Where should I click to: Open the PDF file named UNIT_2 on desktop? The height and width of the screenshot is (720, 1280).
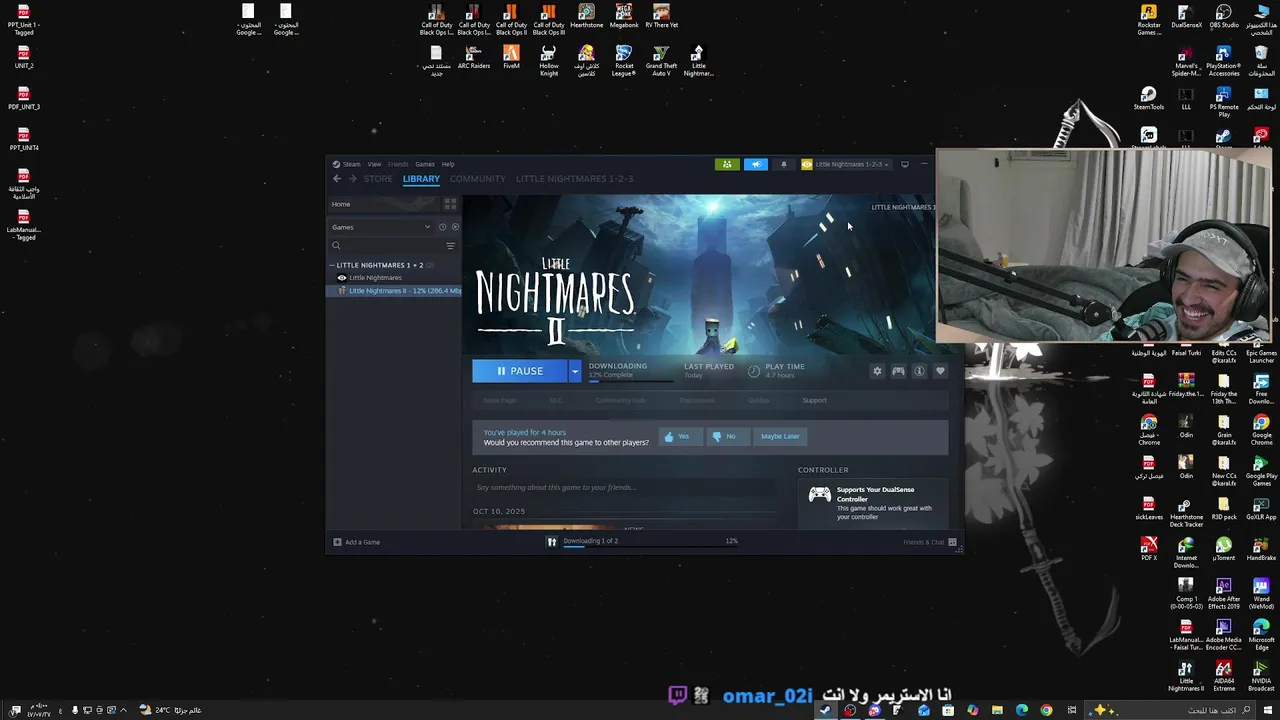pyautogui.click(x=24, y=57)
